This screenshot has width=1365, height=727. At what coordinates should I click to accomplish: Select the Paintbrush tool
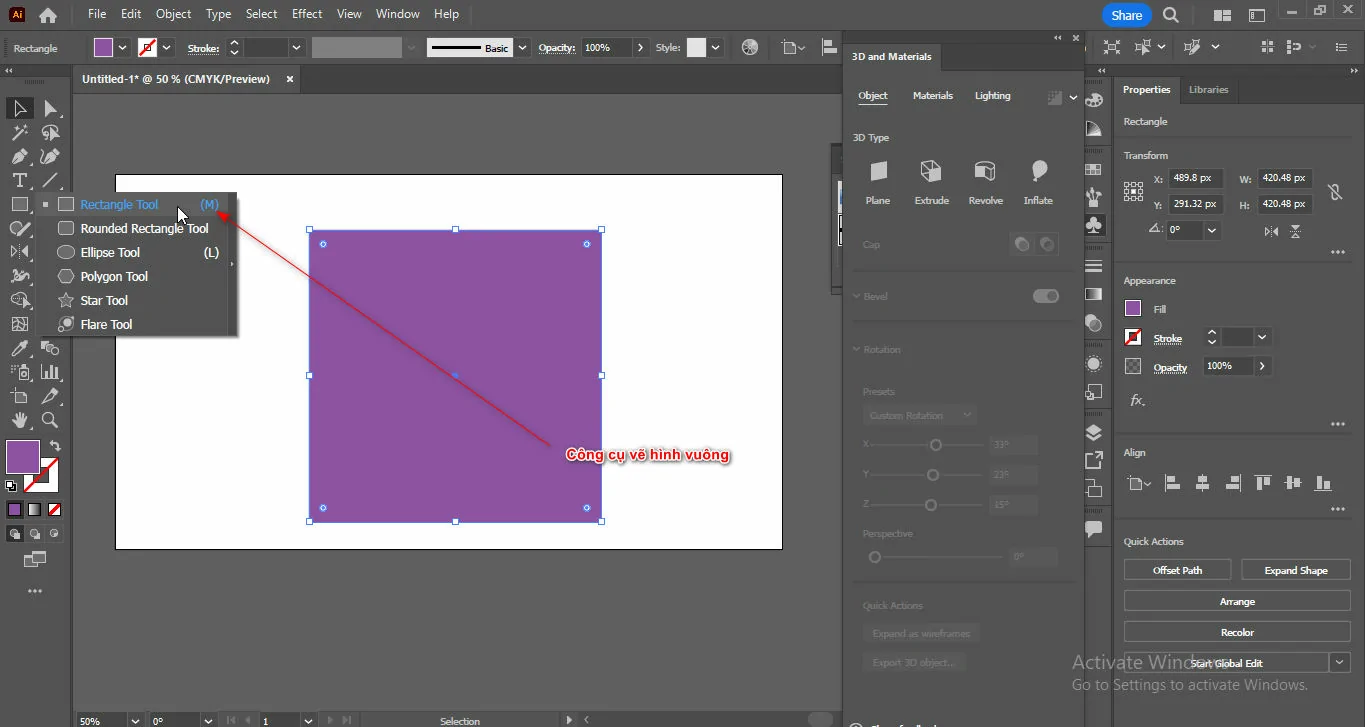20,228
